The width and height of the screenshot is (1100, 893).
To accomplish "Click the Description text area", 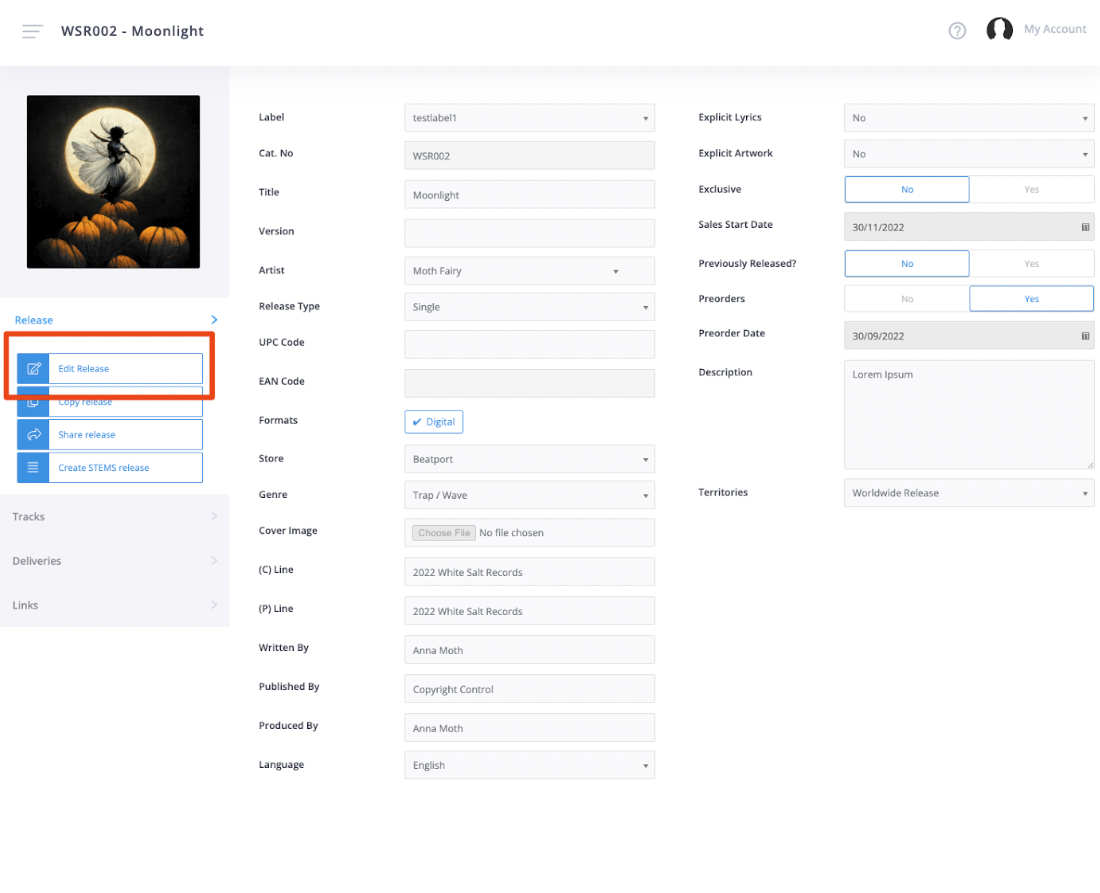I will [969, 415].
